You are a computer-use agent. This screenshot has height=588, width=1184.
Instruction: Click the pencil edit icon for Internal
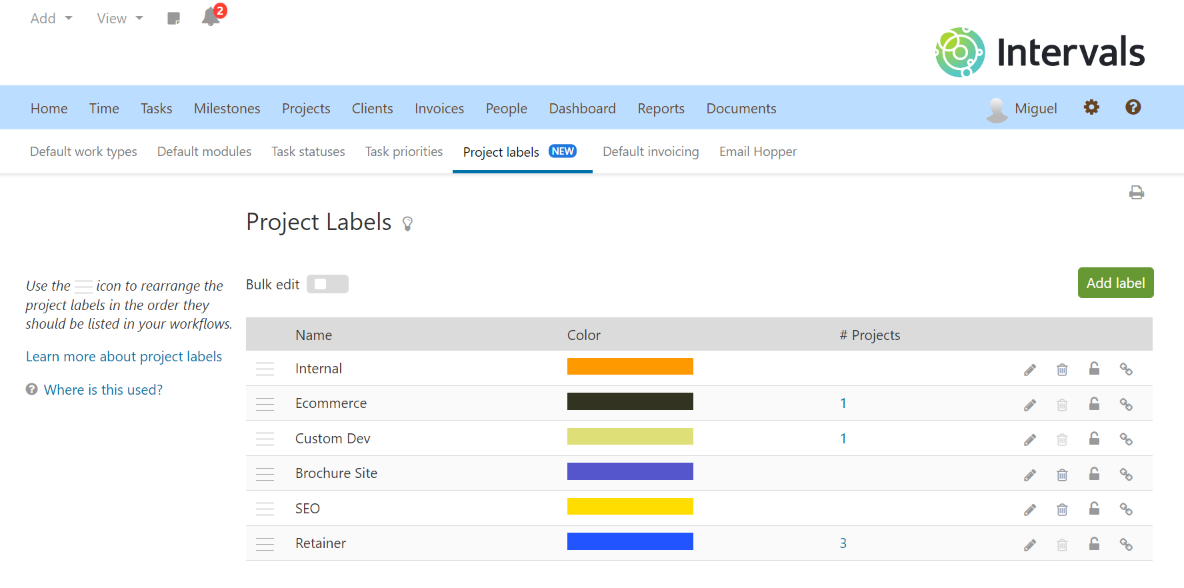click(1030, 370)
